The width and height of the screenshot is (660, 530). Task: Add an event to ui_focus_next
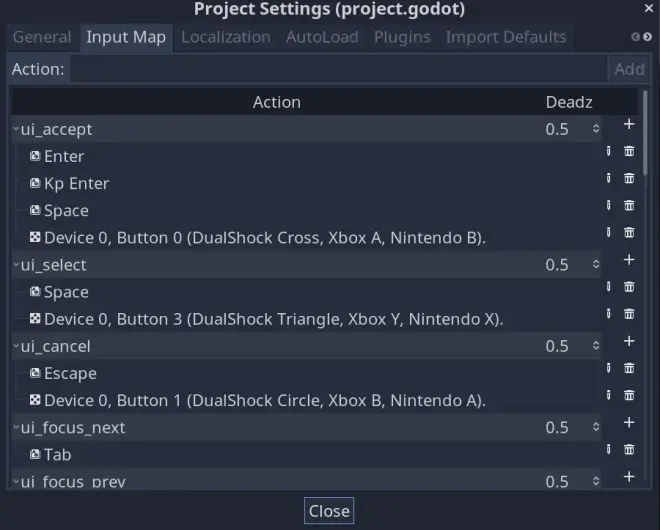point(629,422)
